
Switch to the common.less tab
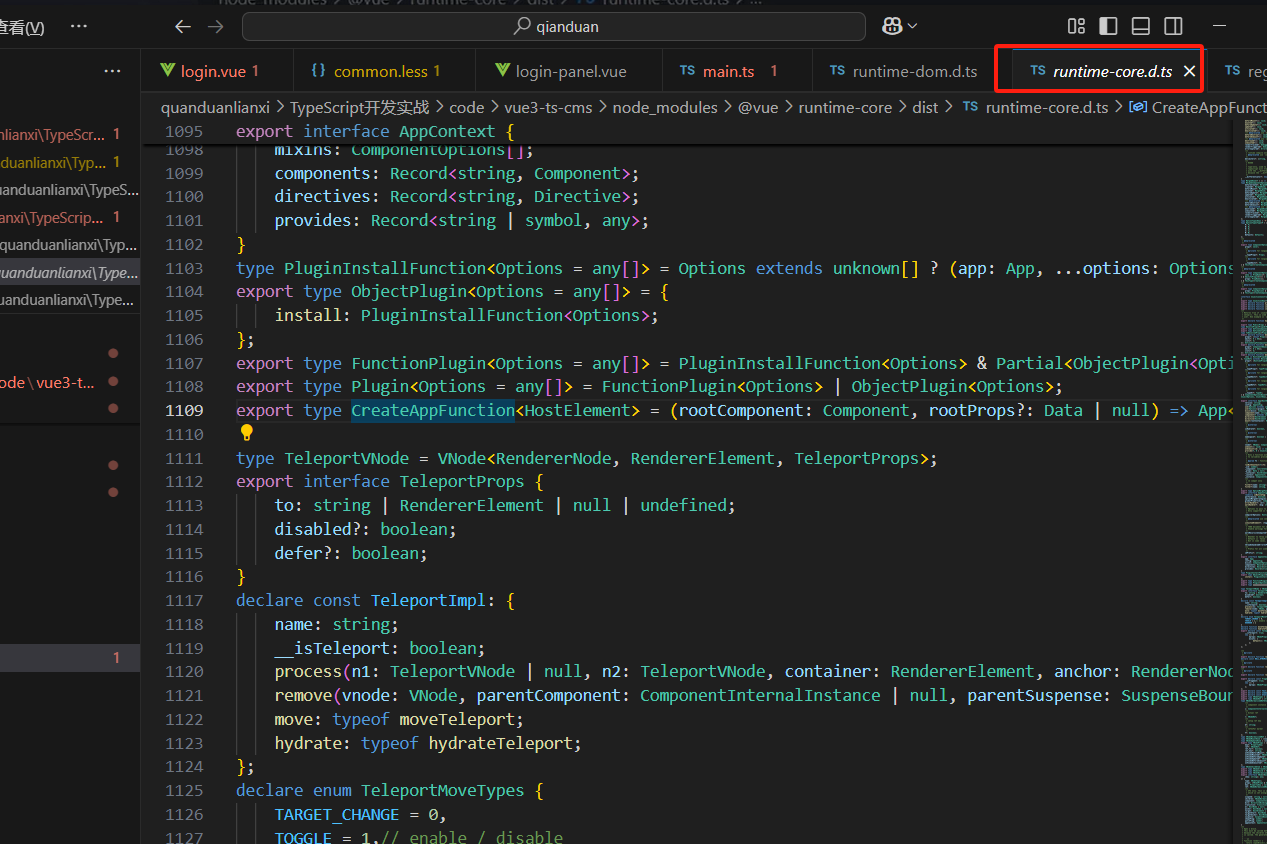point(379,71)
